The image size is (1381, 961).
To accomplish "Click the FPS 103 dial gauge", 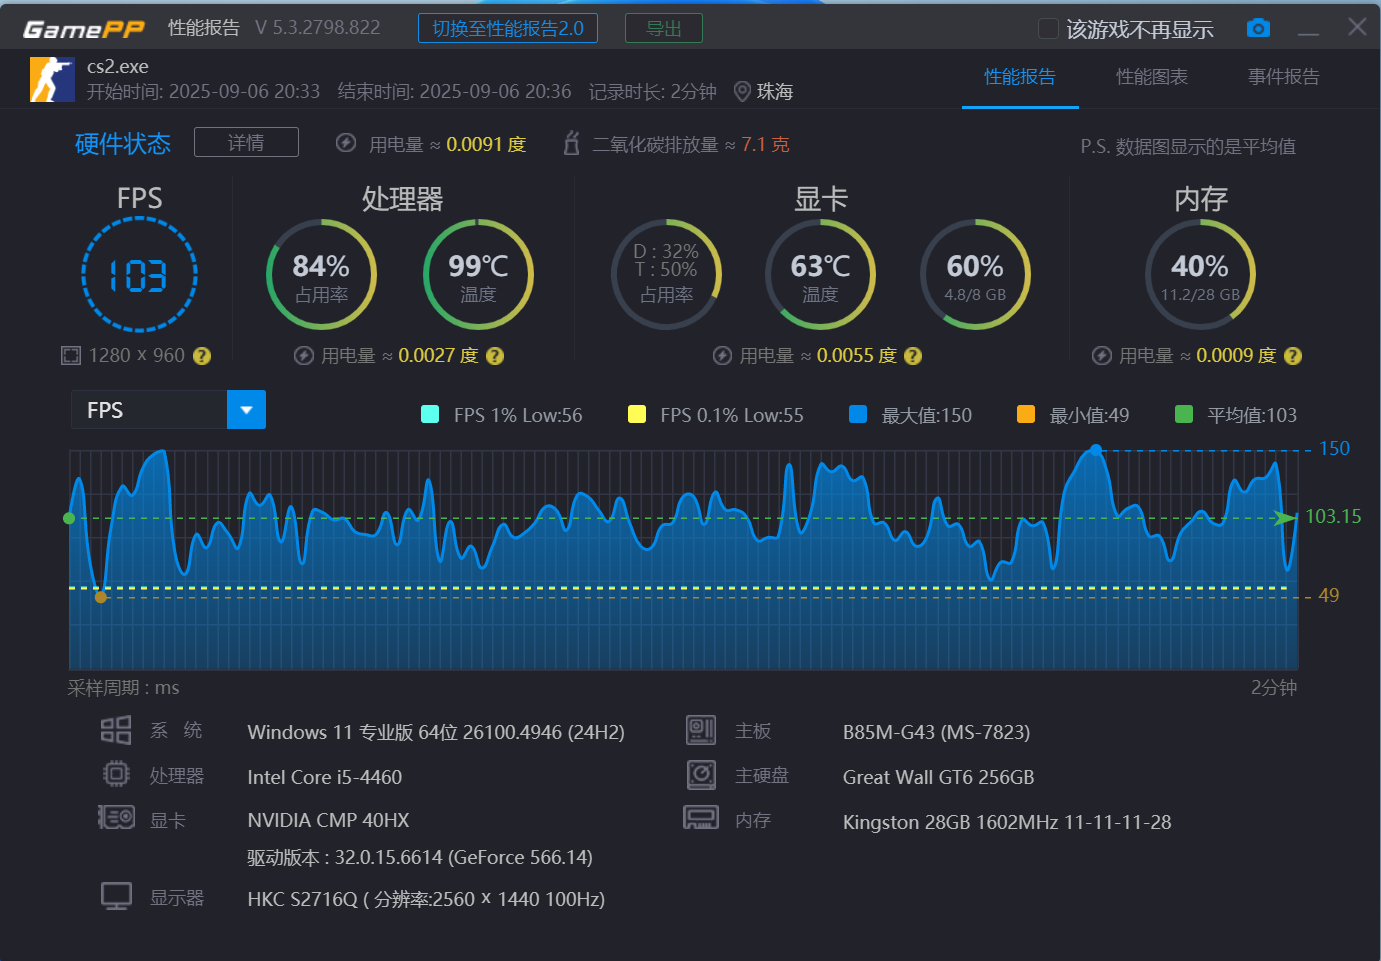I will coord(139,275).
